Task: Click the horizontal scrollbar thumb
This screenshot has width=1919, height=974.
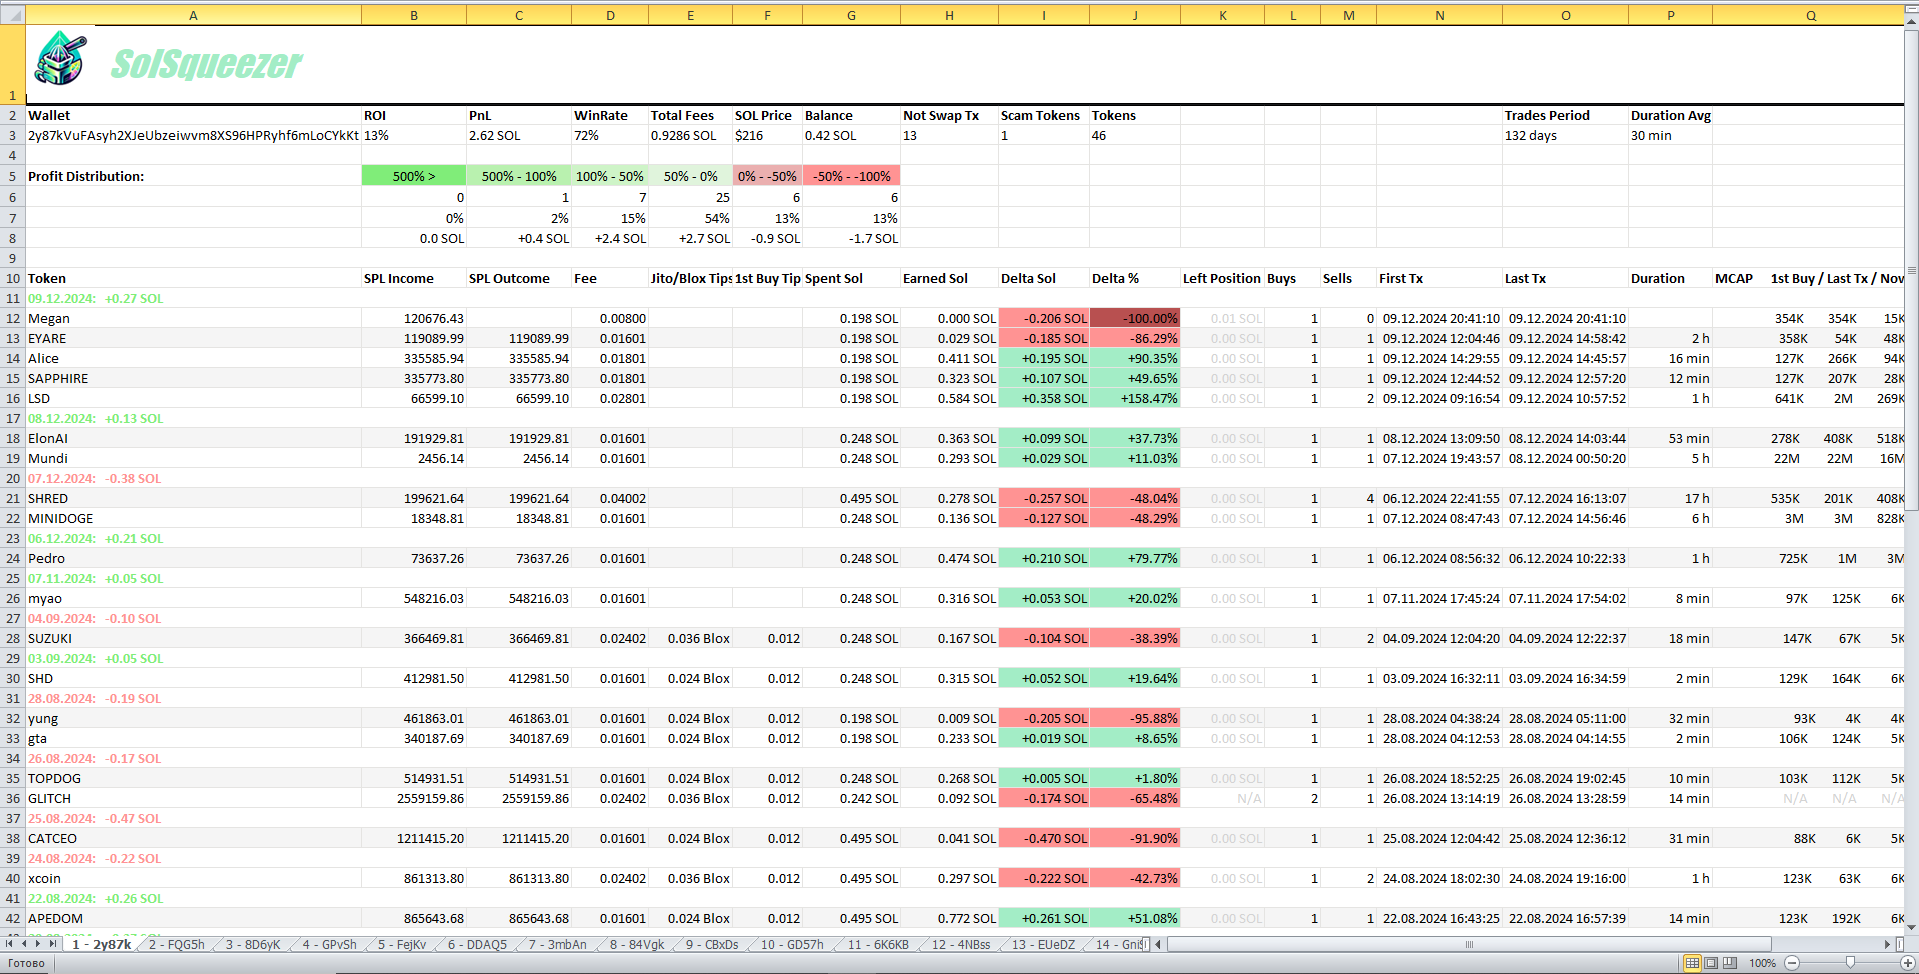Action: (x=1469, y=944)
